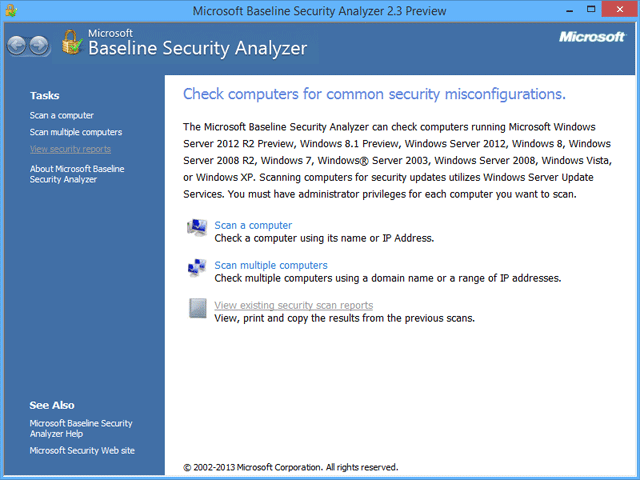Click the back navigation arrow button
This screenshot has width=640, height=480.
point(17,45)
